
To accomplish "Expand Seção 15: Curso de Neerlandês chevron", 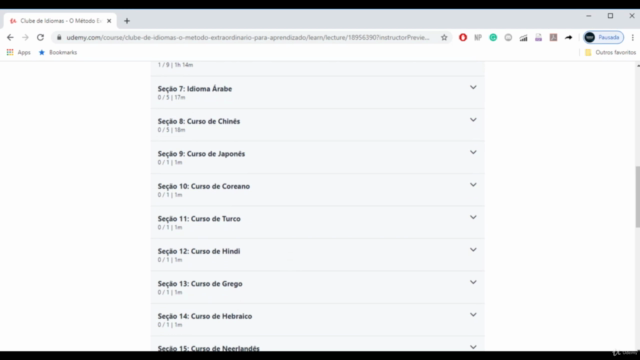I will pyautogui.click(x=473, y=347).
